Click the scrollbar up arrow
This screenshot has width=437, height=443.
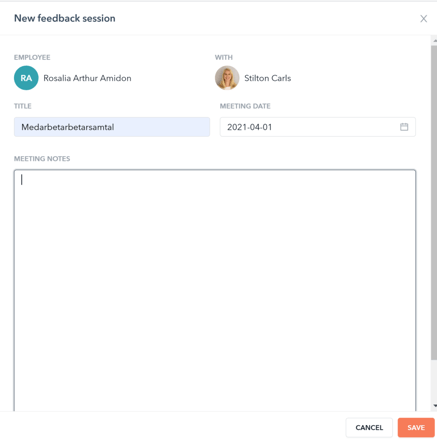(x=435, y=41)
